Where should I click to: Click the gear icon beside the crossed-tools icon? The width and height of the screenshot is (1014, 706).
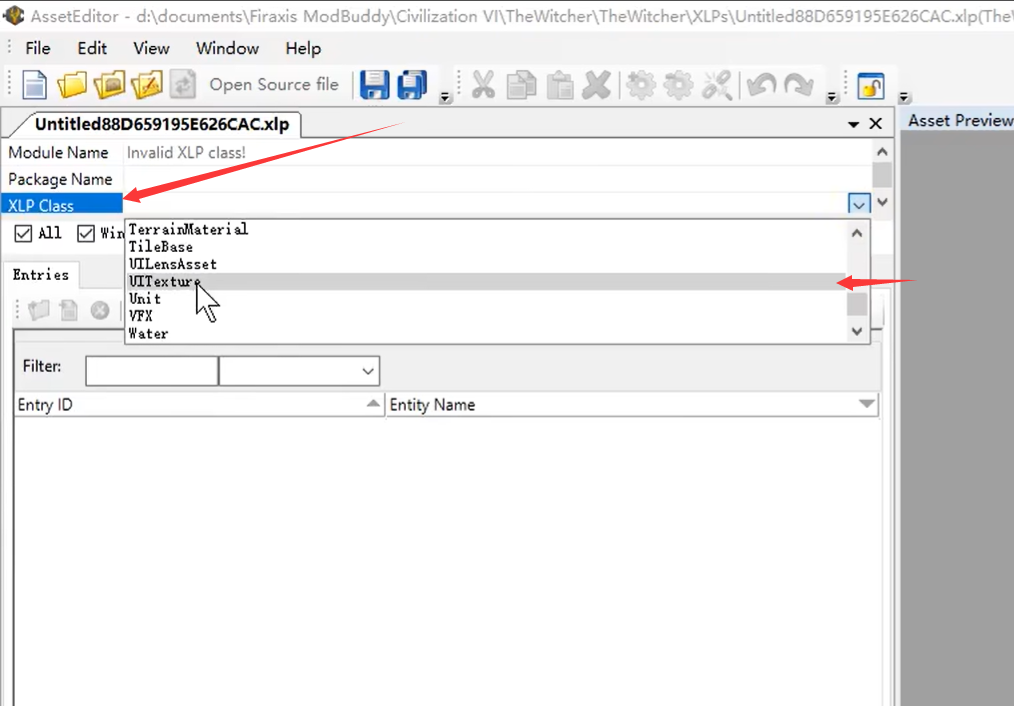point(678,85)
